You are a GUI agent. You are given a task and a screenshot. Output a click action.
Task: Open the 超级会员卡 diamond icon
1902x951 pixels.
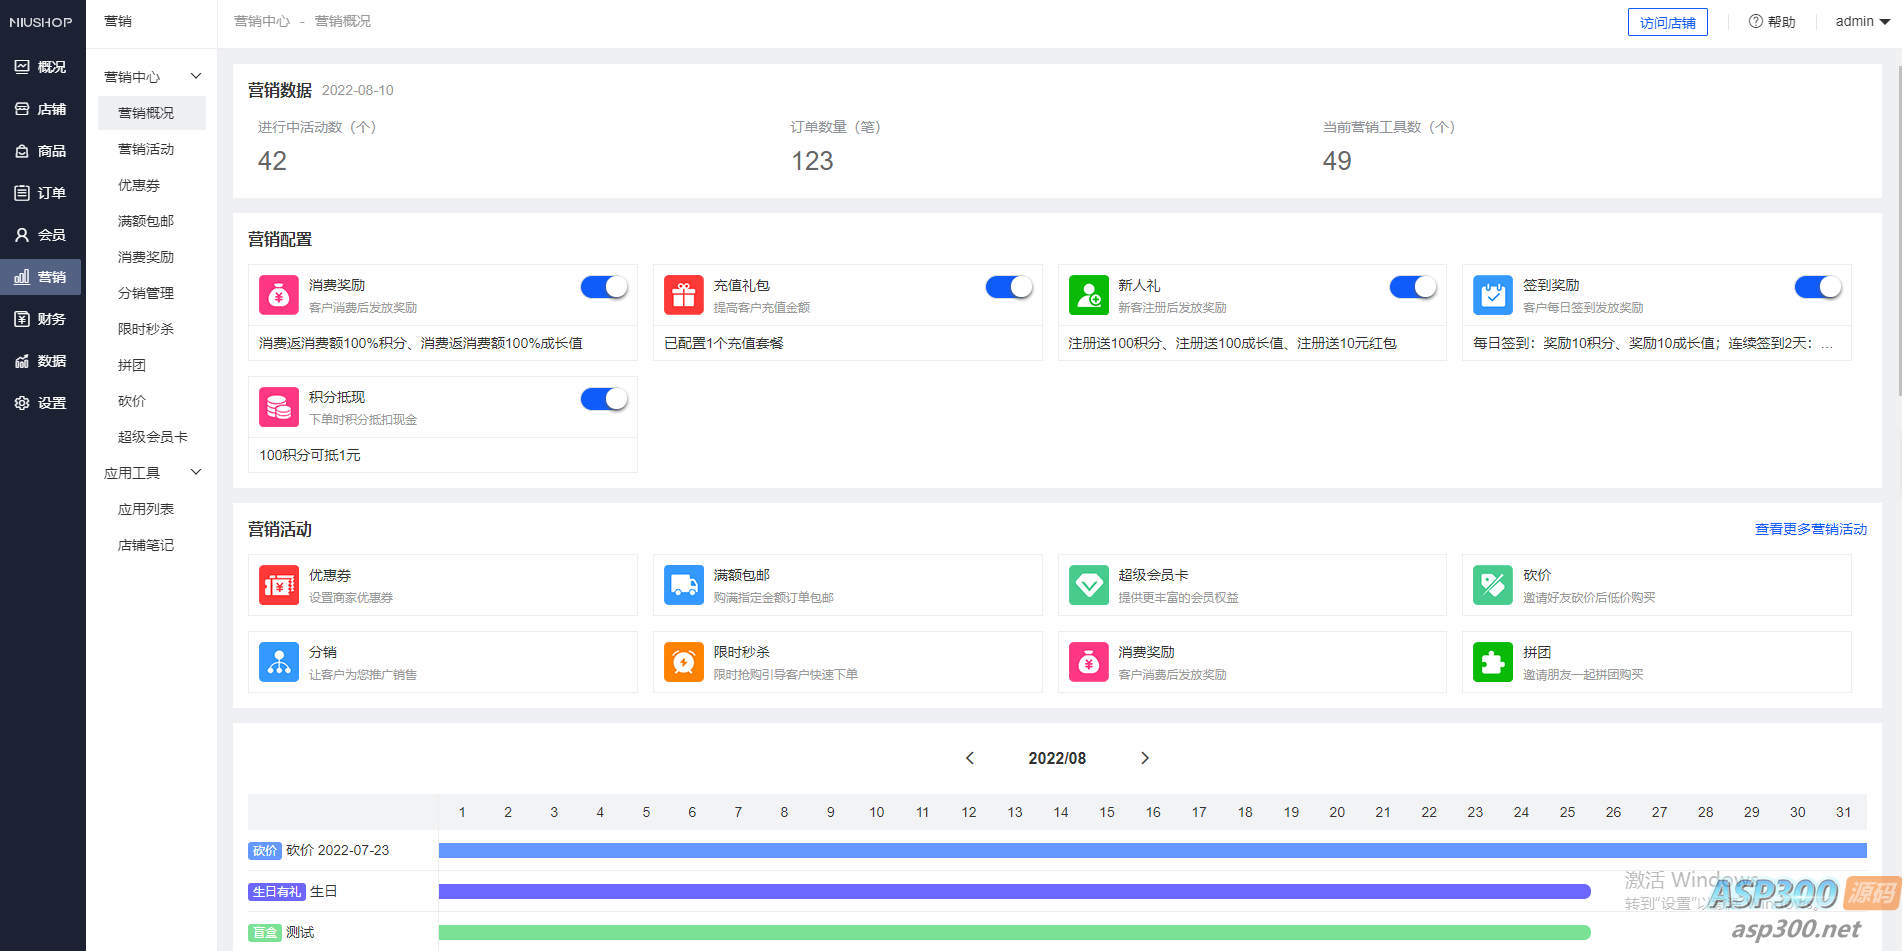tap(1088, 585)
